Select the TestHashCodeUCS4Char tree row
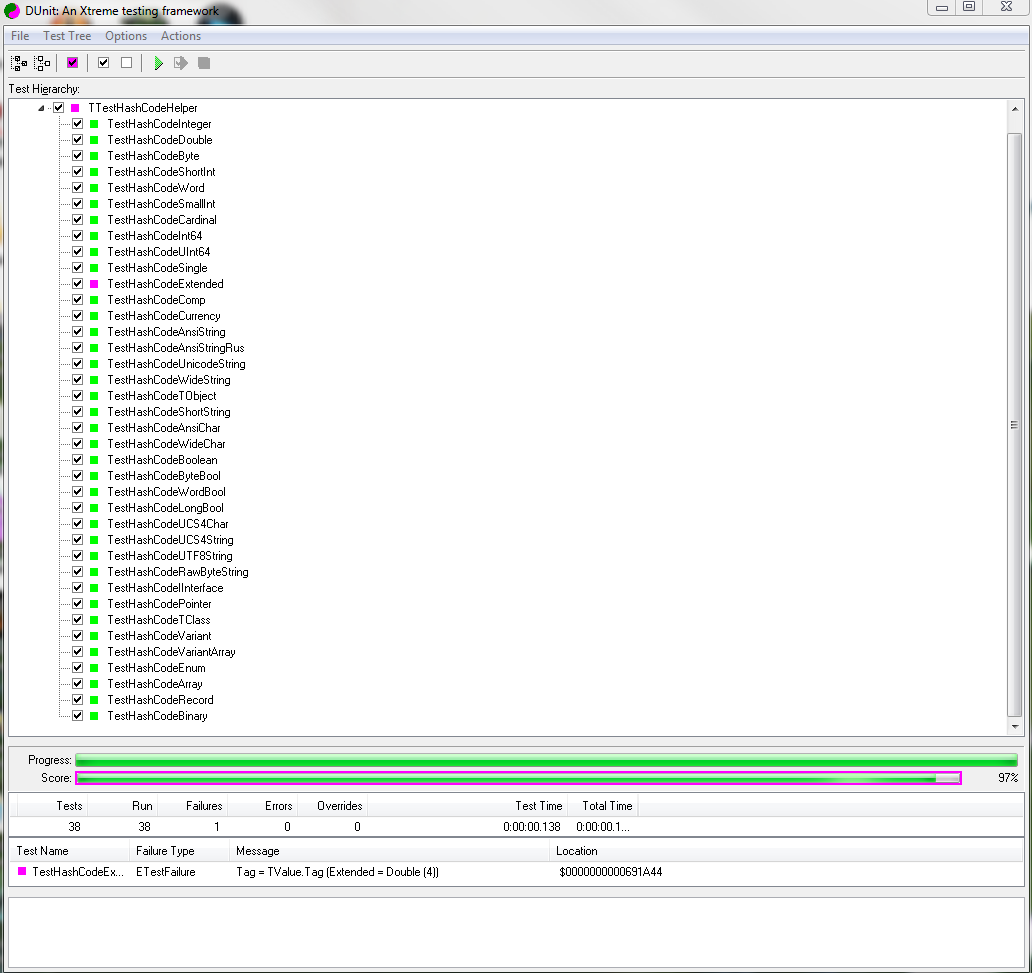Screen dimensions: 1032x973 (168, 524)
